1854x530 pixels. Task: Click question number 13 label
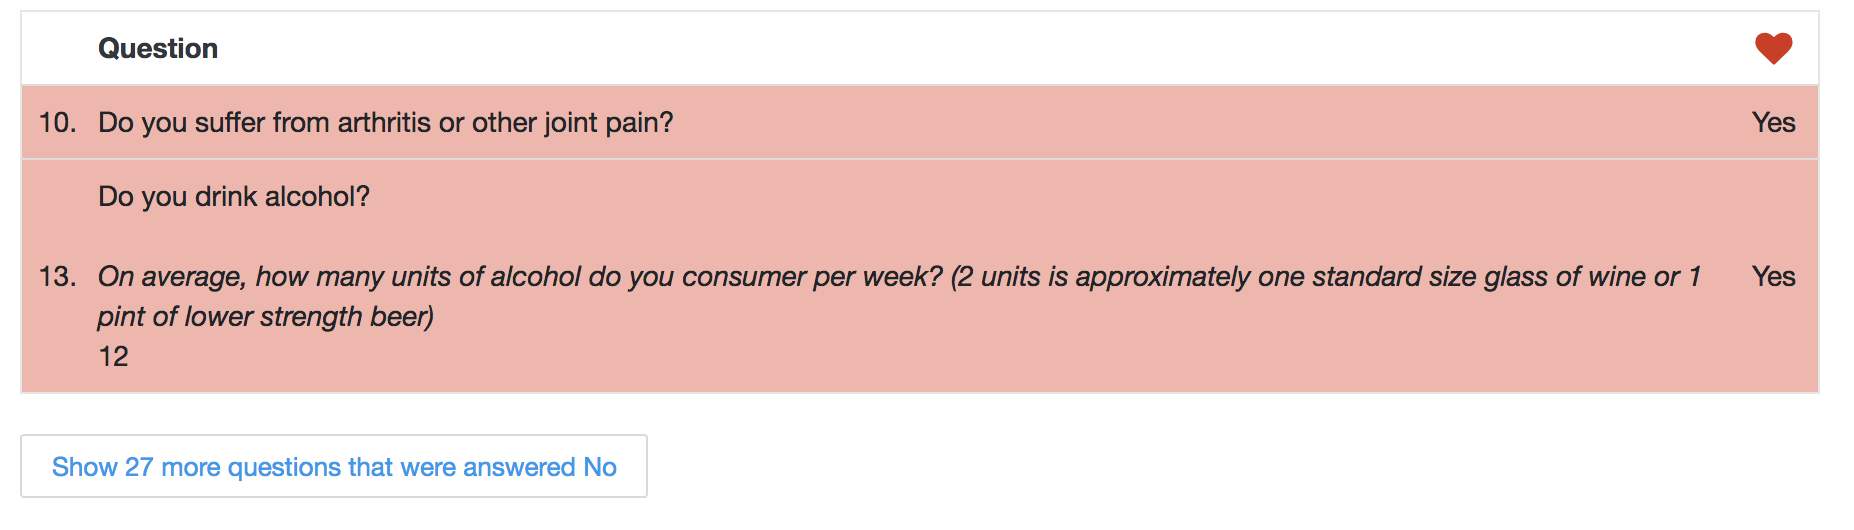[x=57, y=276]
